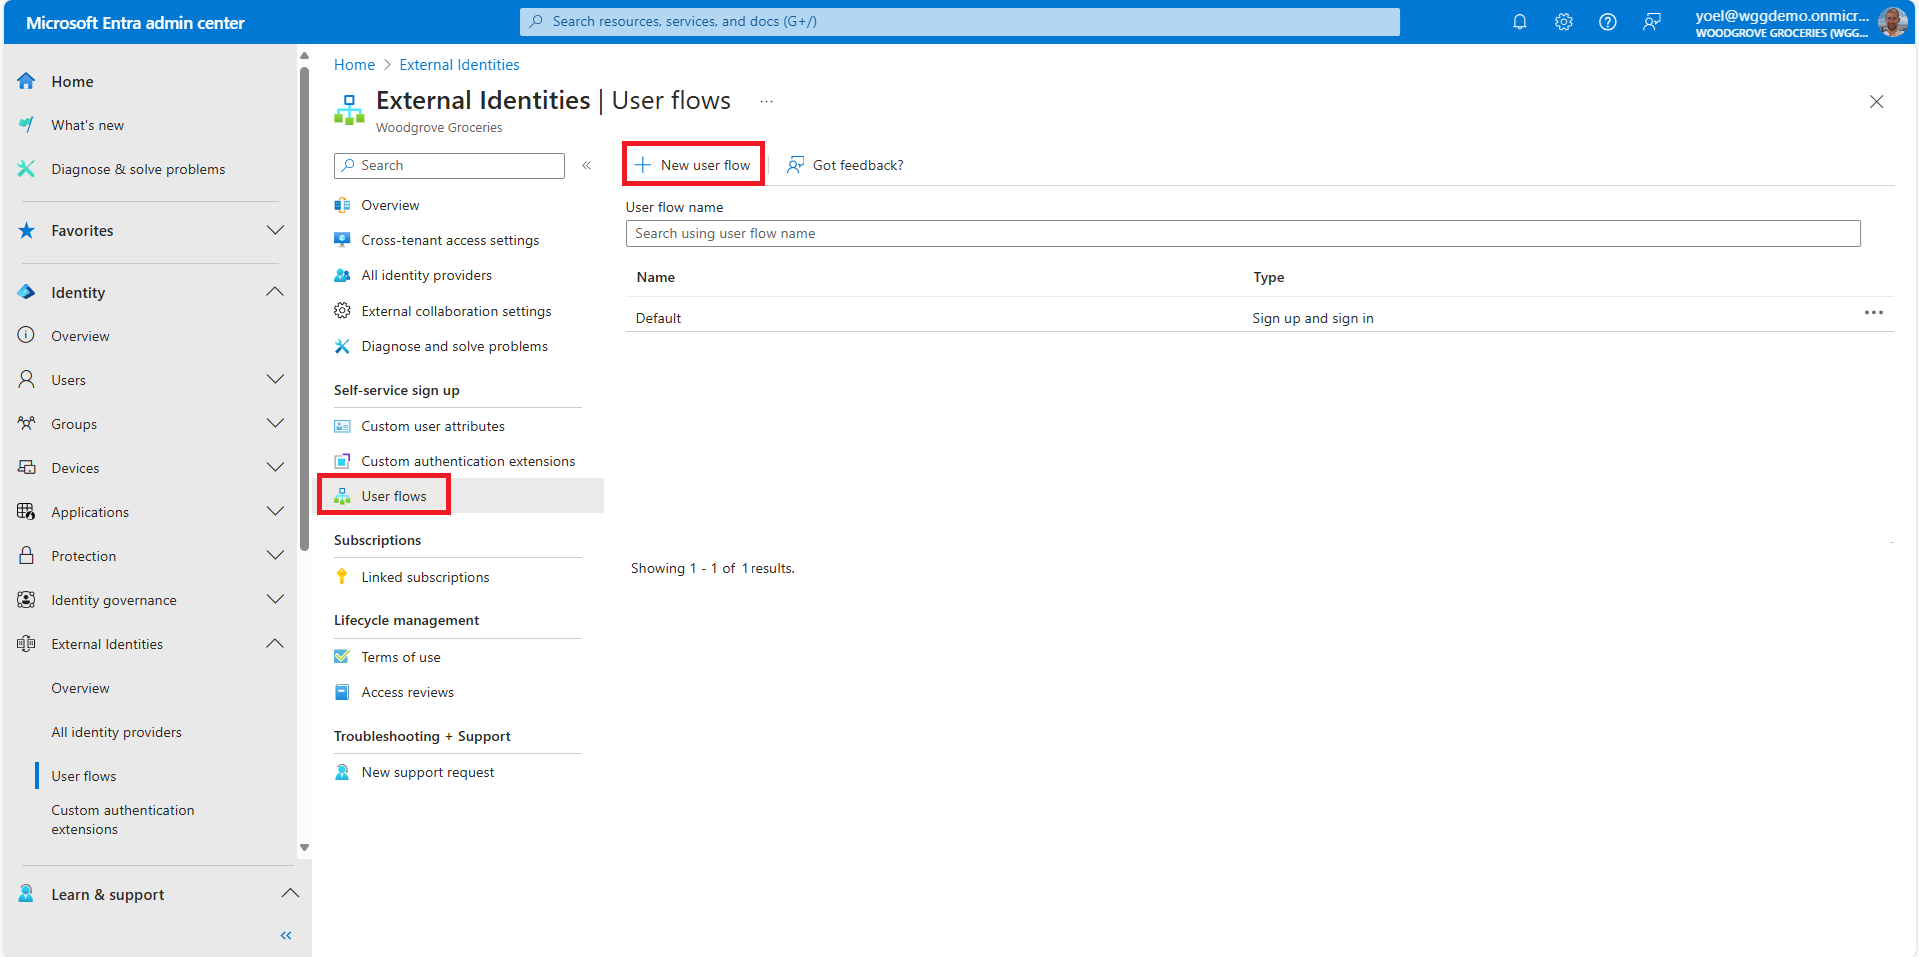Collapse the left sidebar navigation
Image resolution: width=1919 pixels, height=957 pixels.
(x=286, y=935)
